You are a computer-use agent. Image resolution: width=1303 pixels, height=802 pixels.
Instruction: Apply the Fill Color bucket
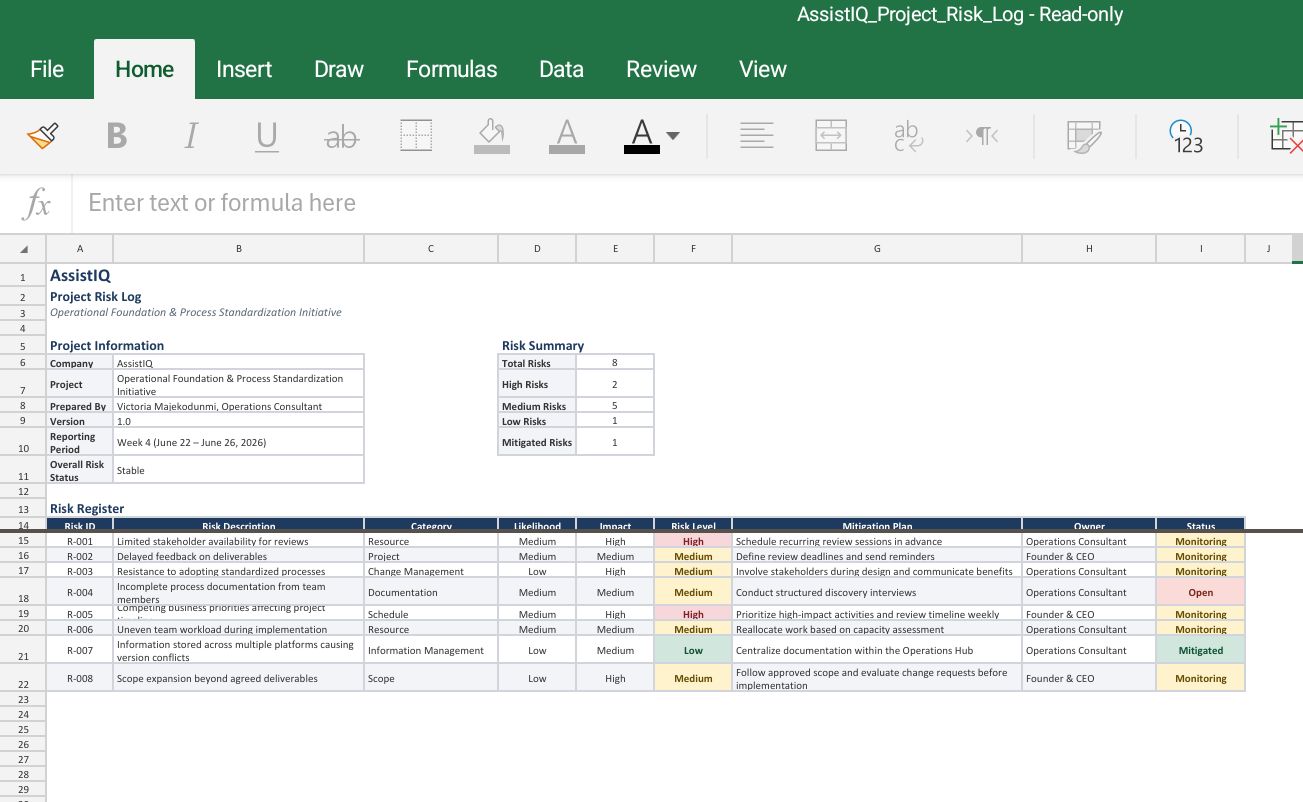pyautogui.click(x=491, y=136)
